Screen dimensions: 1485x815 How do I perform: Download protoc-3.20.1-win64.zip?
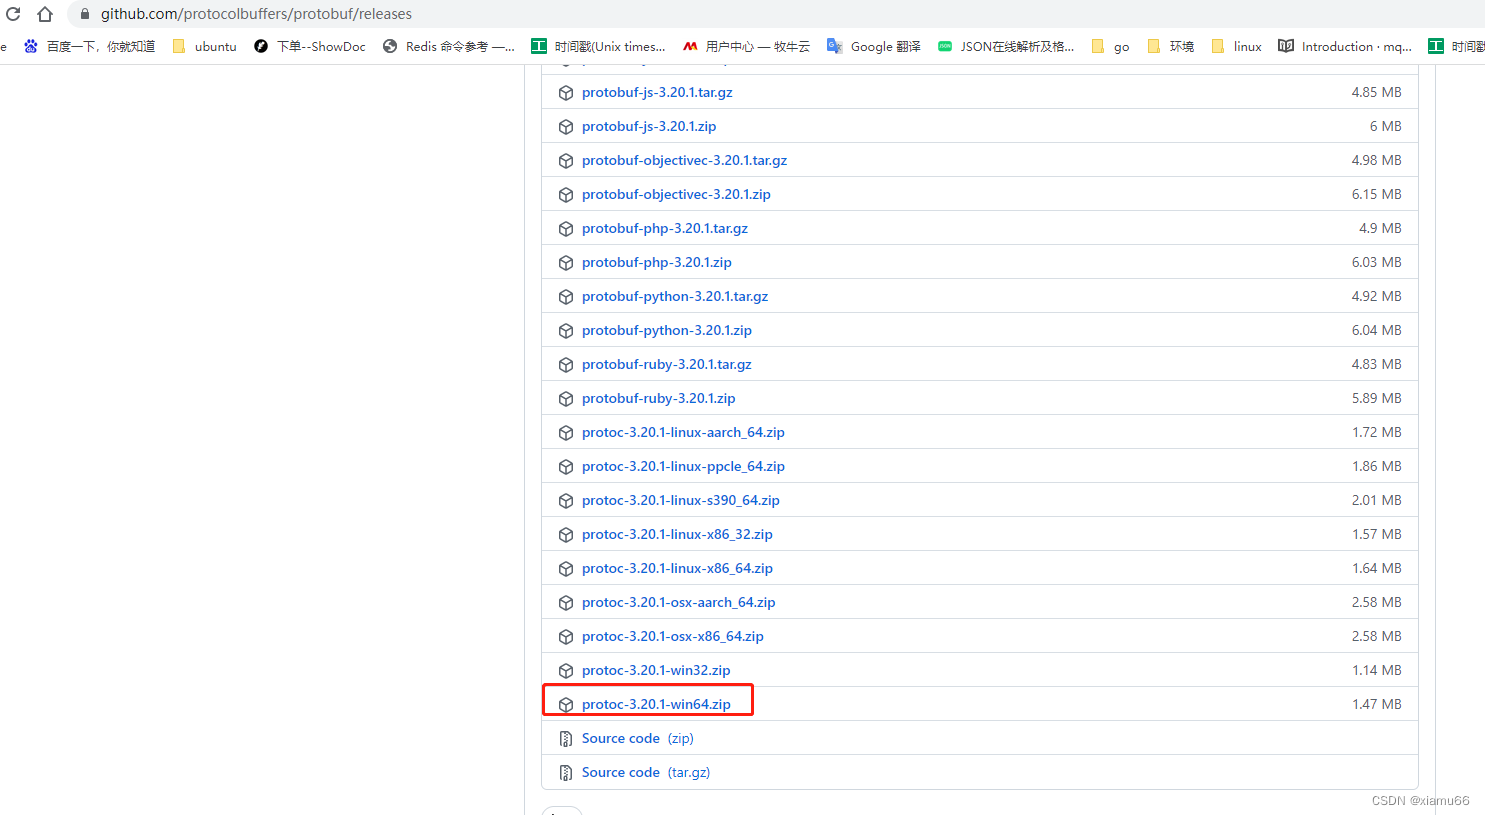coord(656,704)
